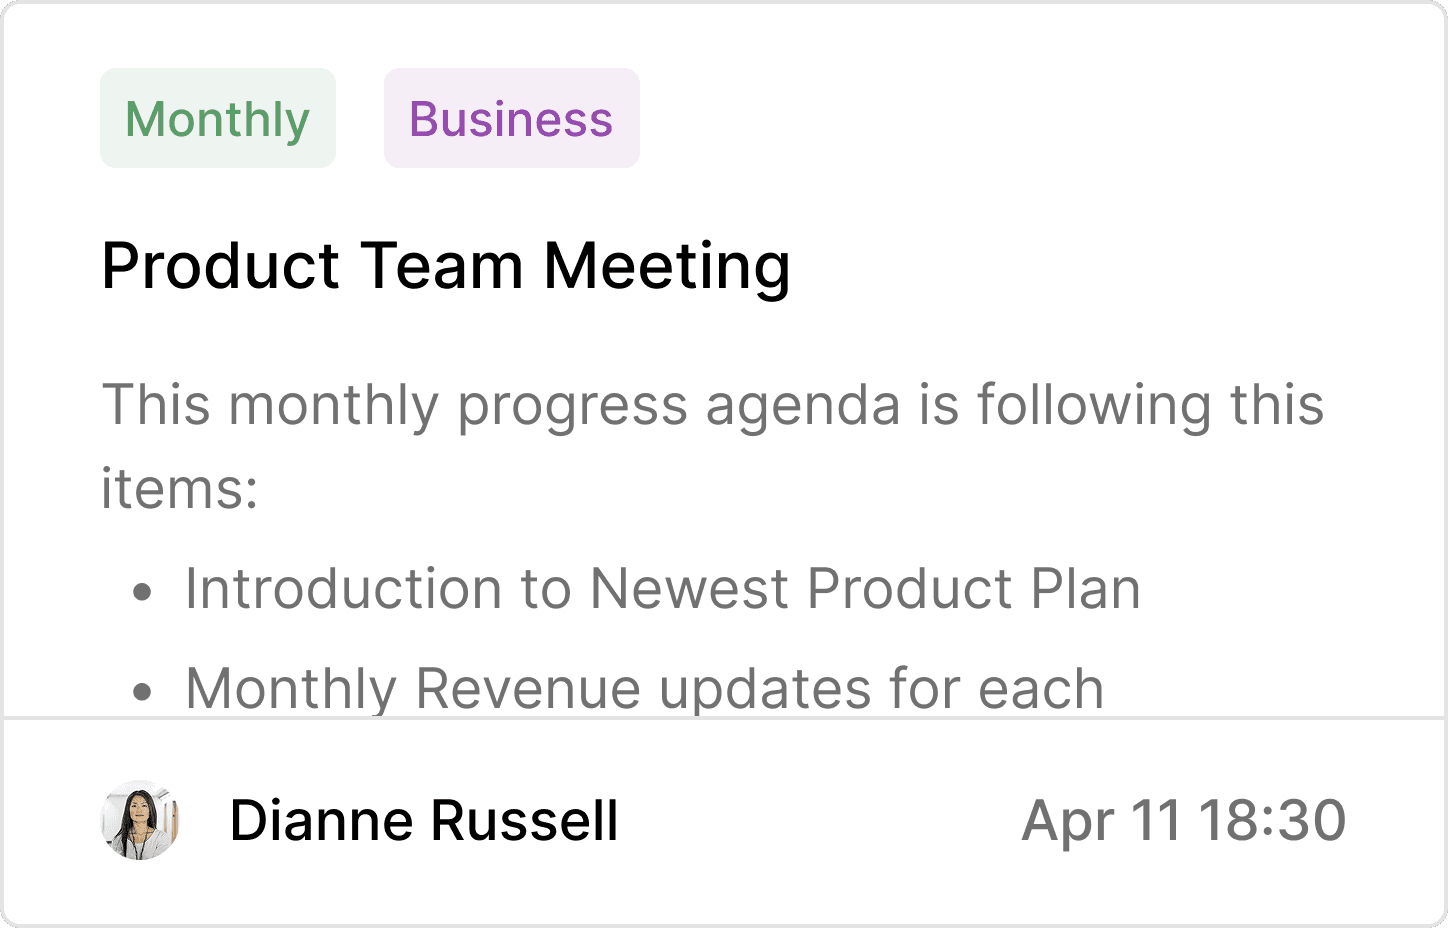
Task: Click the '18:30' time in footer
Action: click(x=1272, y=821)
